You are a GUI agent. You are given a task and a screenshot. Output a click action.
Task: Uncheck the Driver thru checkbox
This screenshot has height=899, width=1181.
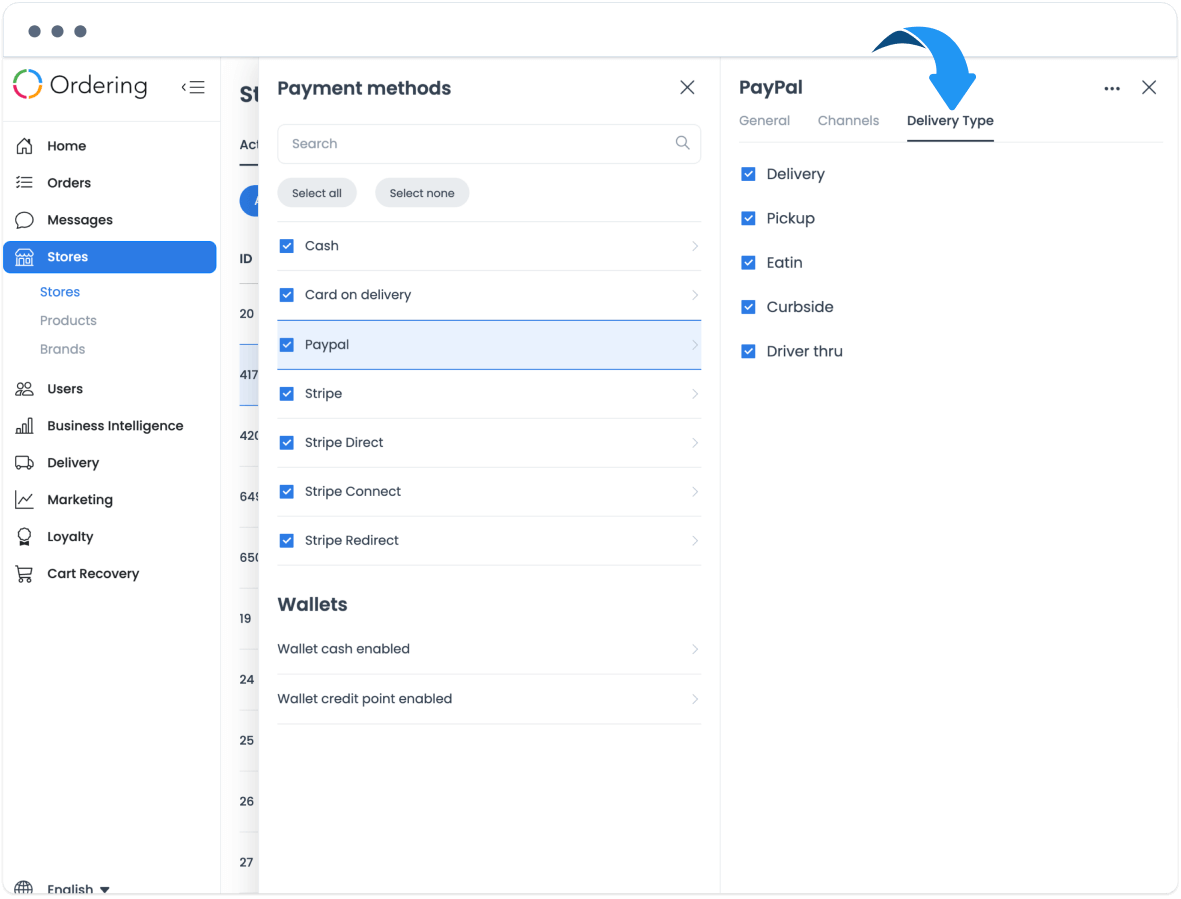[748, 352]
